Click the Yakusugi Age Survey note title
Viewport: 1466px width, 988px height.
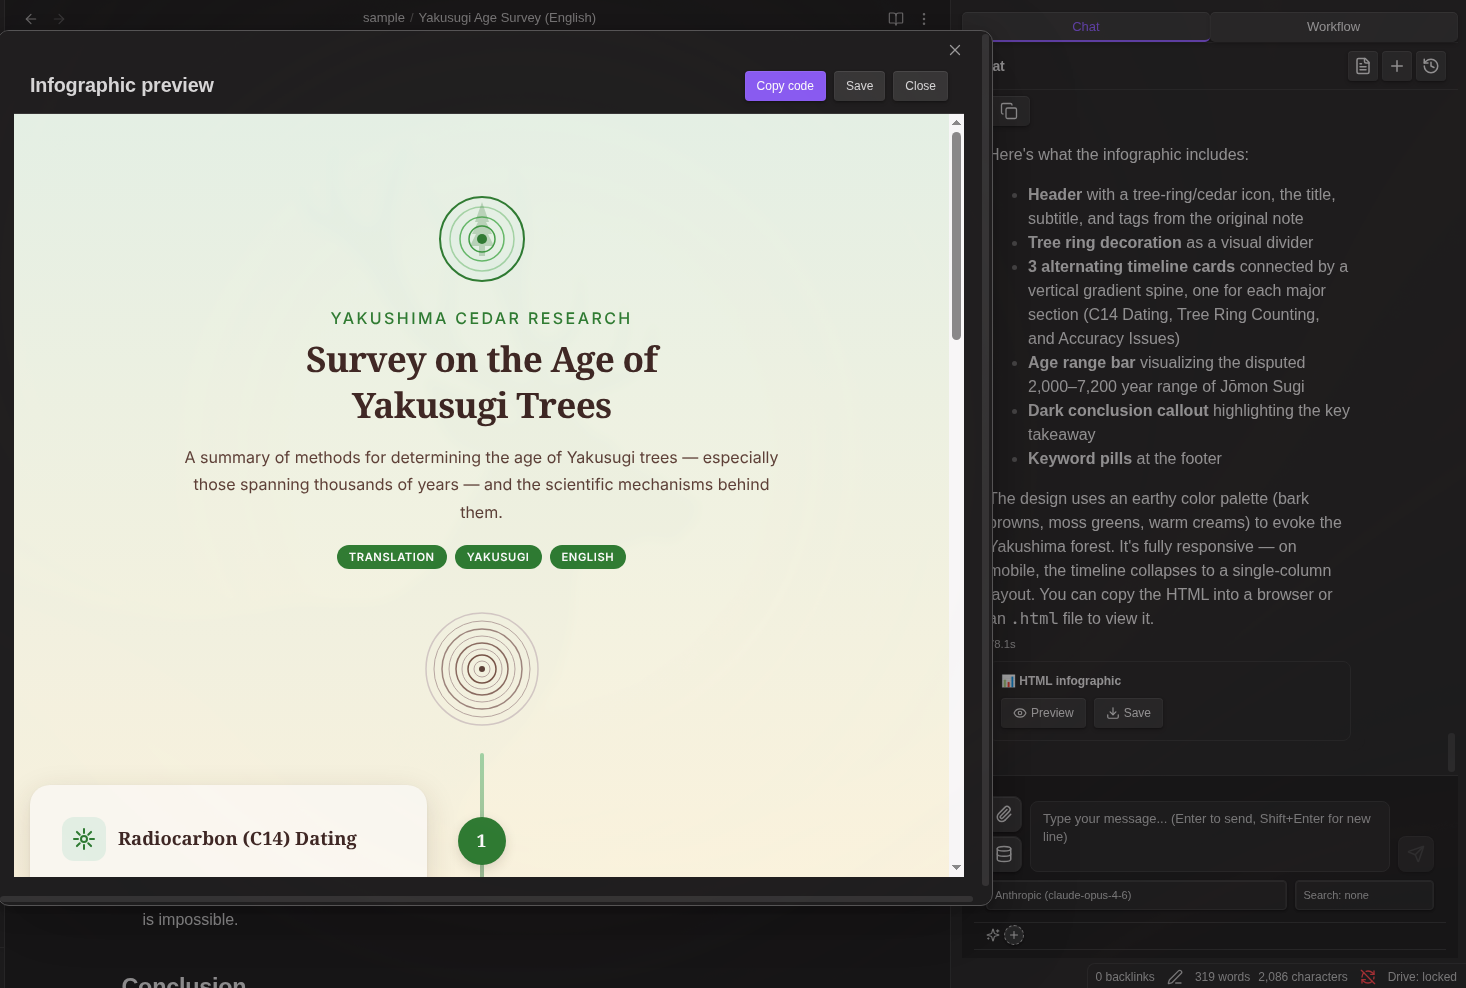click(x=507, y=18)
